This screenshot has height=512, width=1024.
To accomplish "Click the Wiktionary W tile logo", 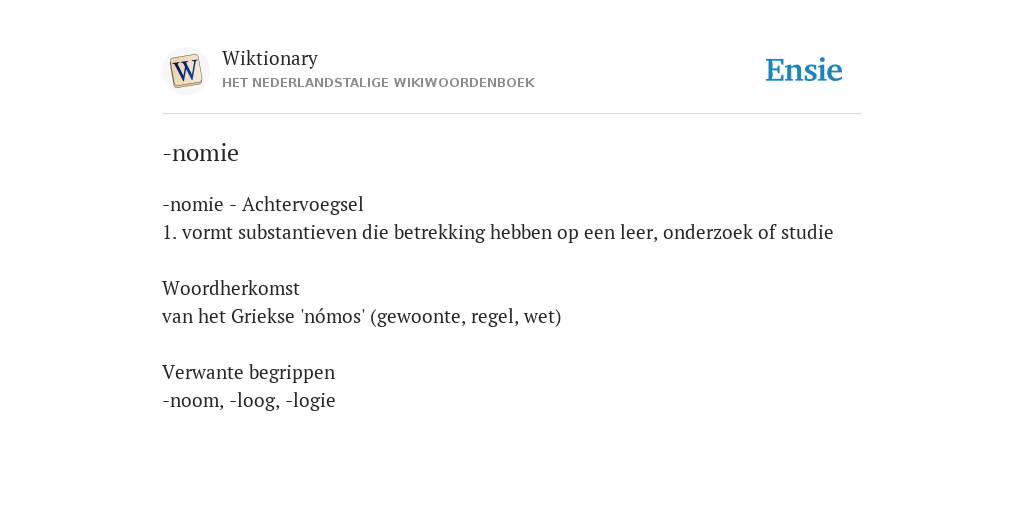I will click(186, 71).
